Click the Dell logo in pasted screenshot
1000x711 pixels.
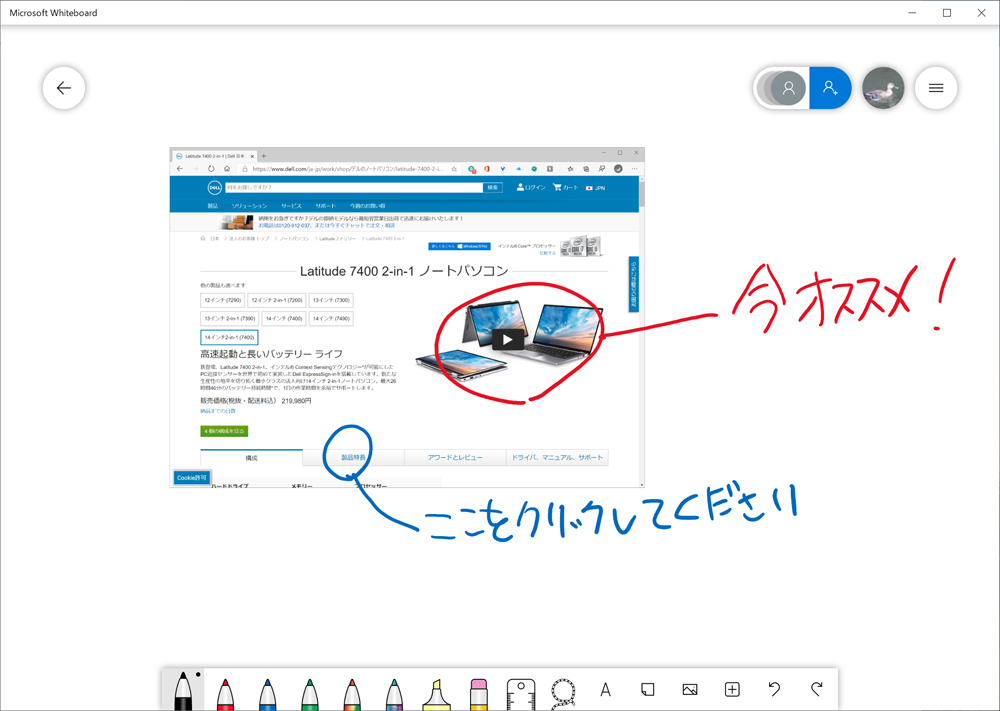pos(215,187)
